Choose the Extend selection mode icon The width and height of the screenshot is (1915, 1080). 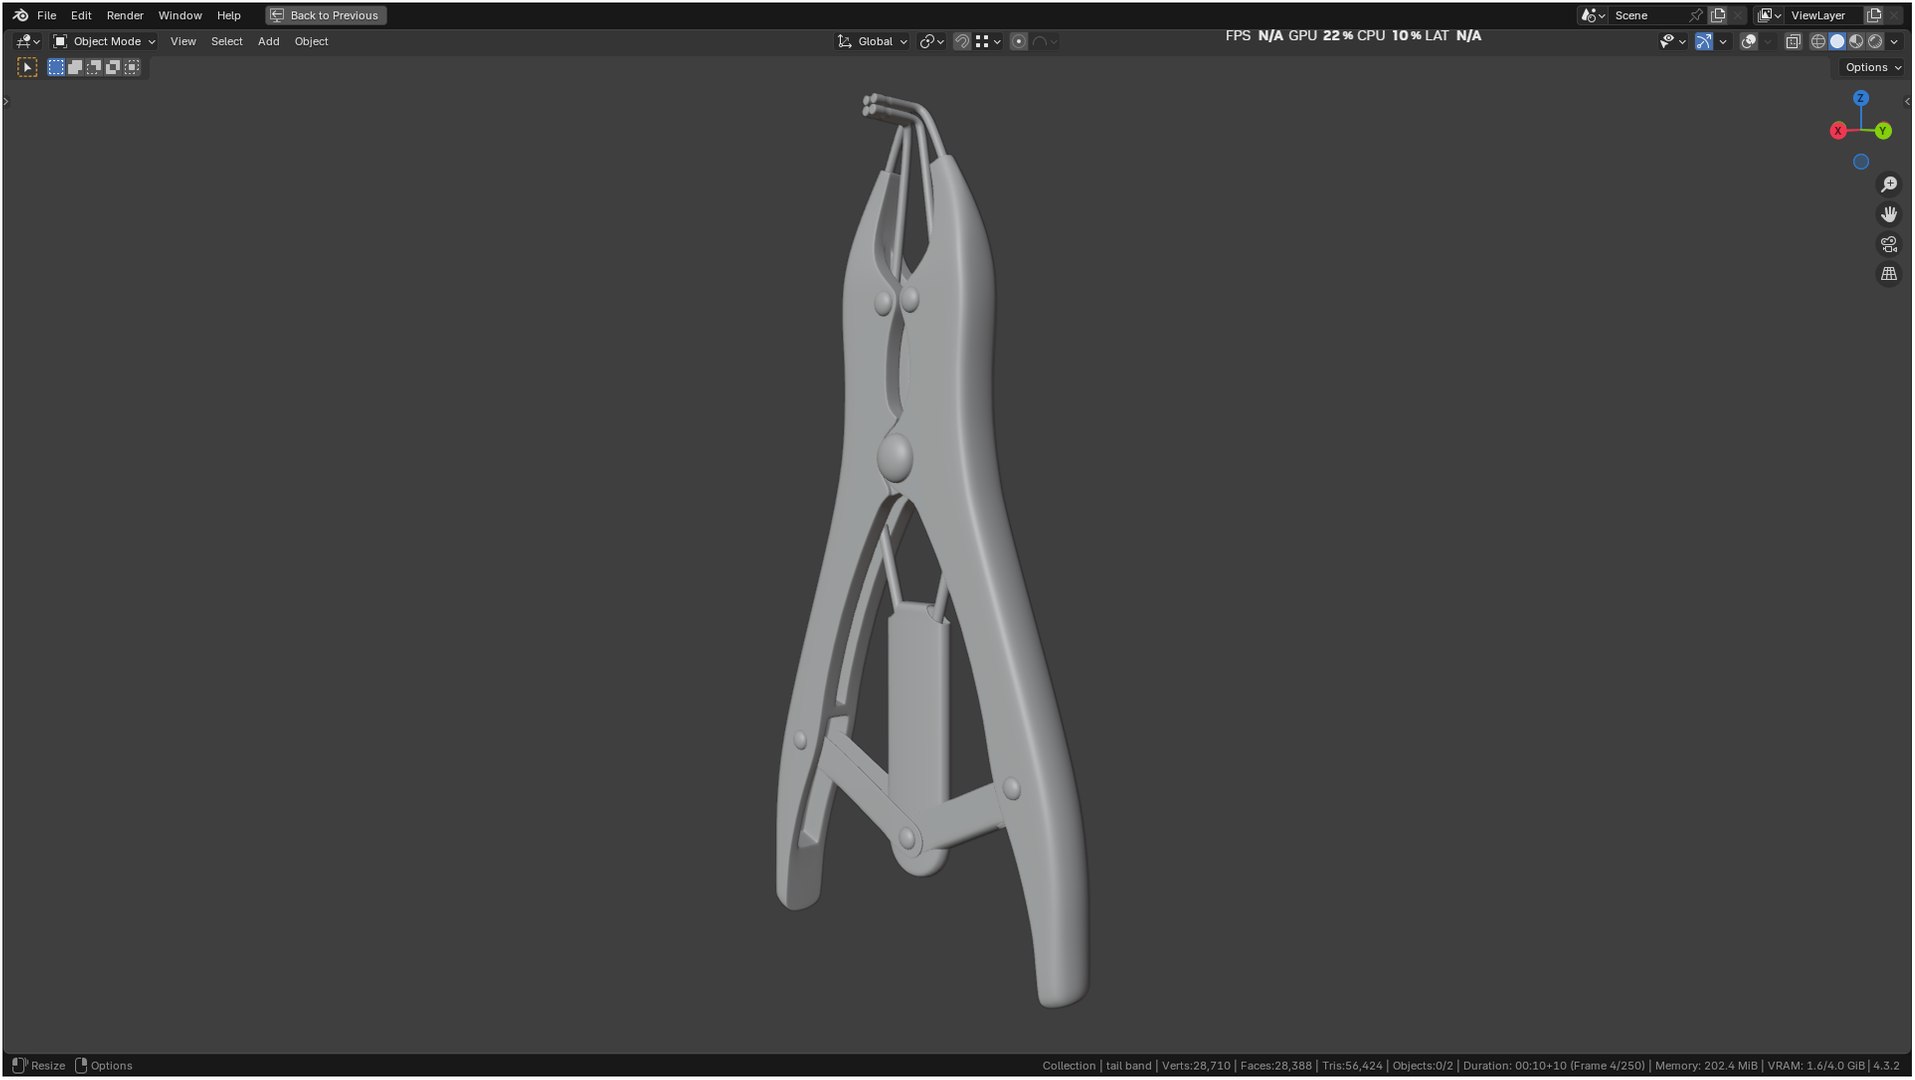tap(75, 67)
